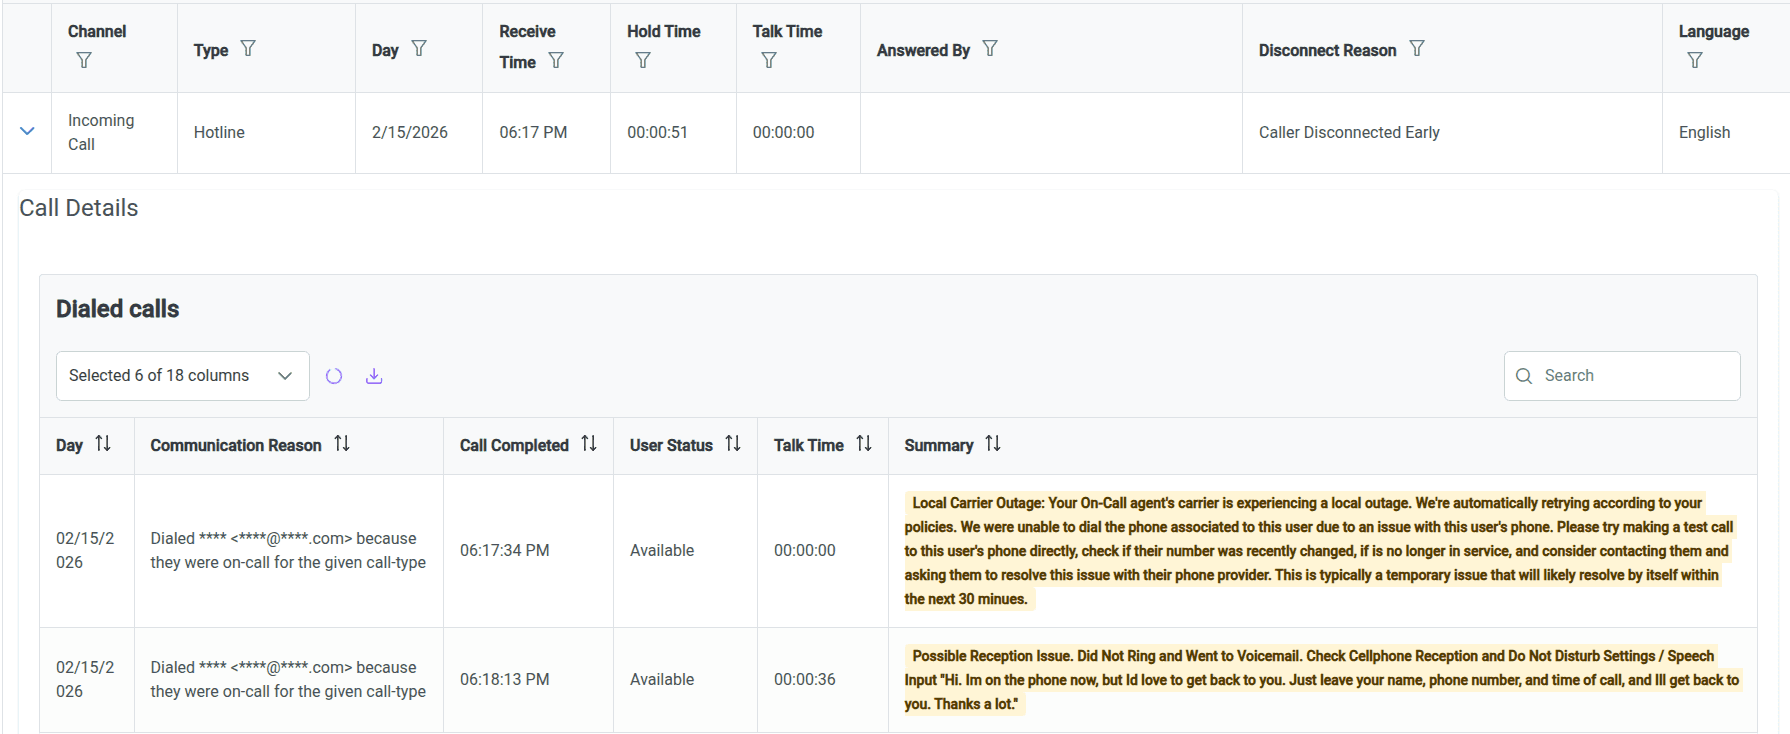Click the refresh icon for Dialed calls
The height and width of the screenshot is (734, 1790).
click(334, 376)
